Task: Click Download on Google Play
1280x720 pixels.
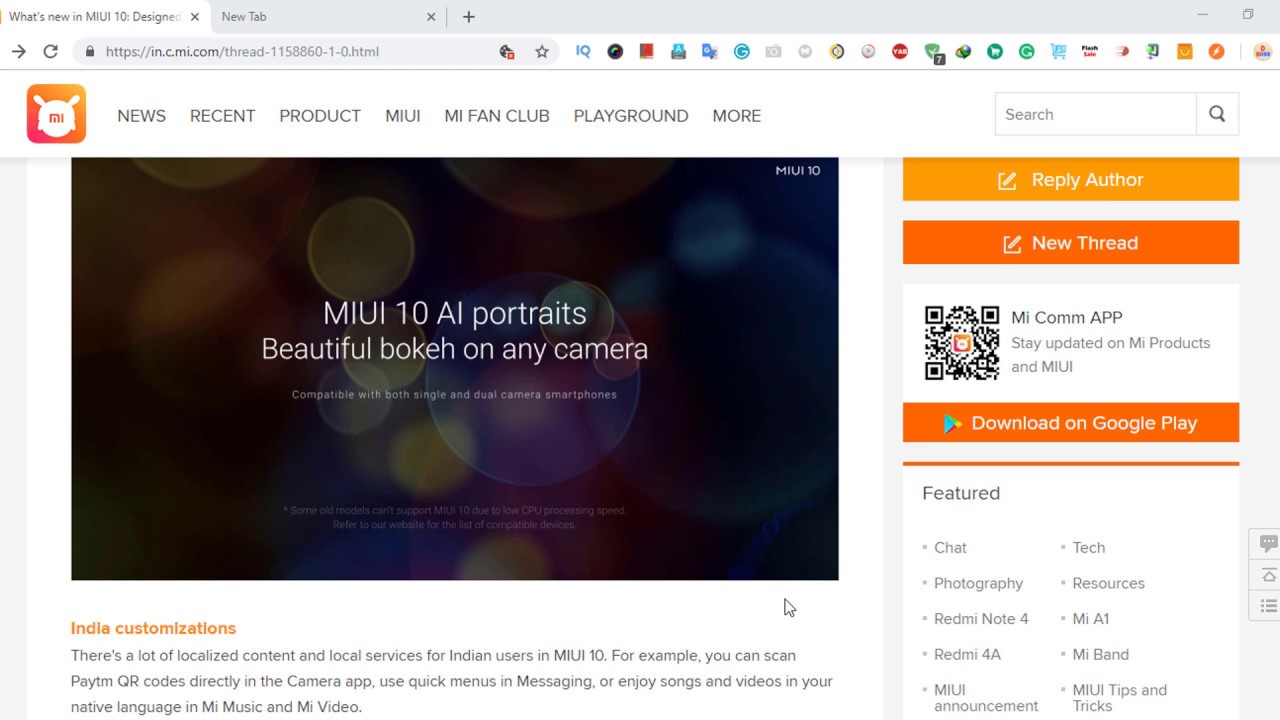Action: point(1071,423)
